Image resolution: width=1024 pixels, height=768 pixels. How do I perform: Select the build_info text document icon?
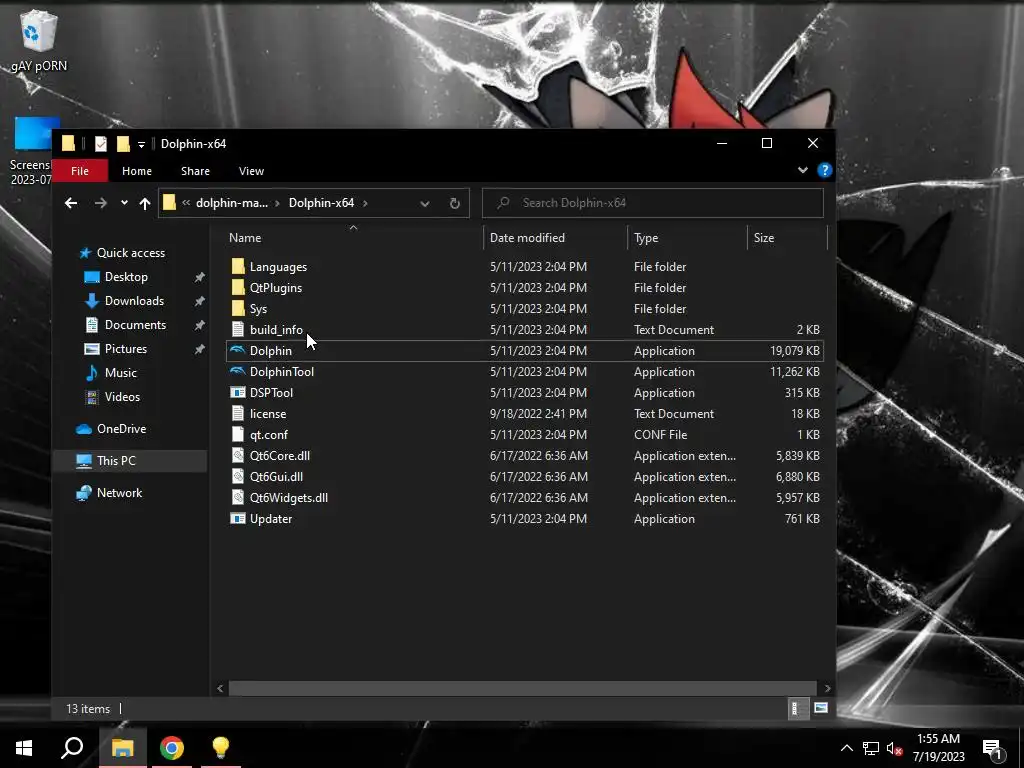(x=238, y=330)
